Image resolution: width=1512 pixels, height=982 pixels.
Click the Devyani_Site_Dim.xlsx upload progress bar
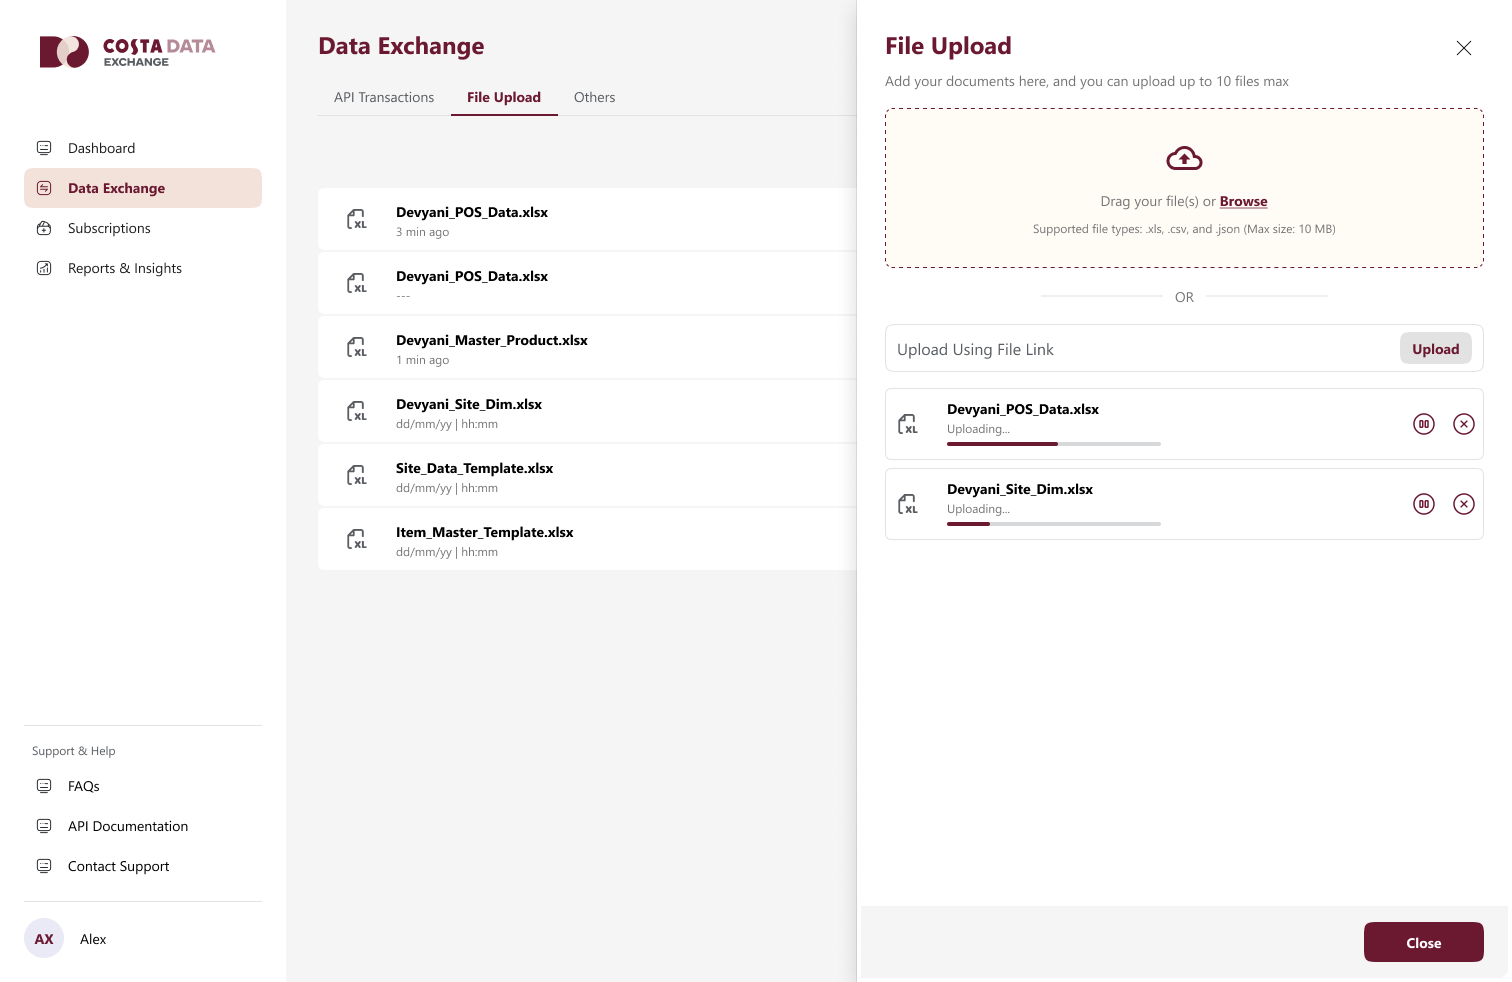(1054, 523)
